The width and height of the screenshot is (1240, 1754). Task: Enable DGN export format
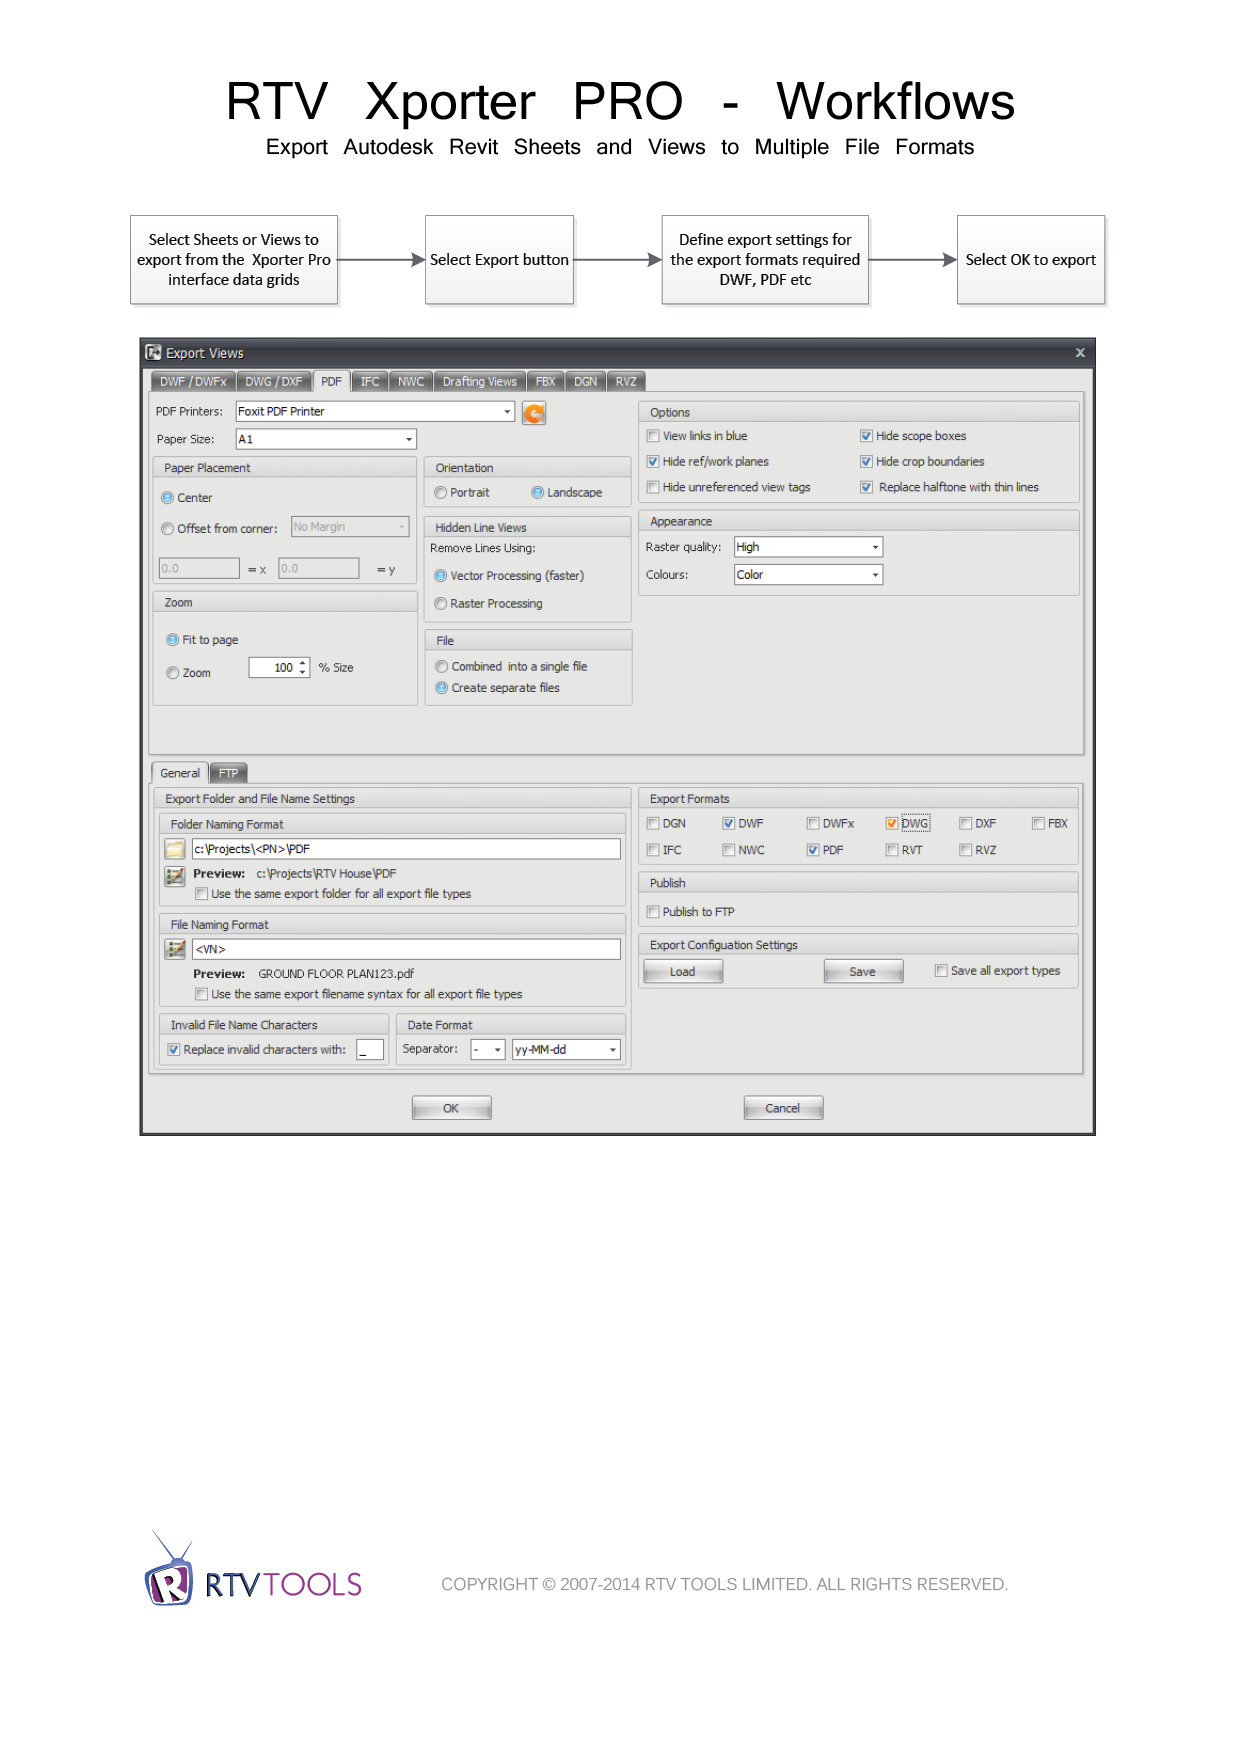653,824
